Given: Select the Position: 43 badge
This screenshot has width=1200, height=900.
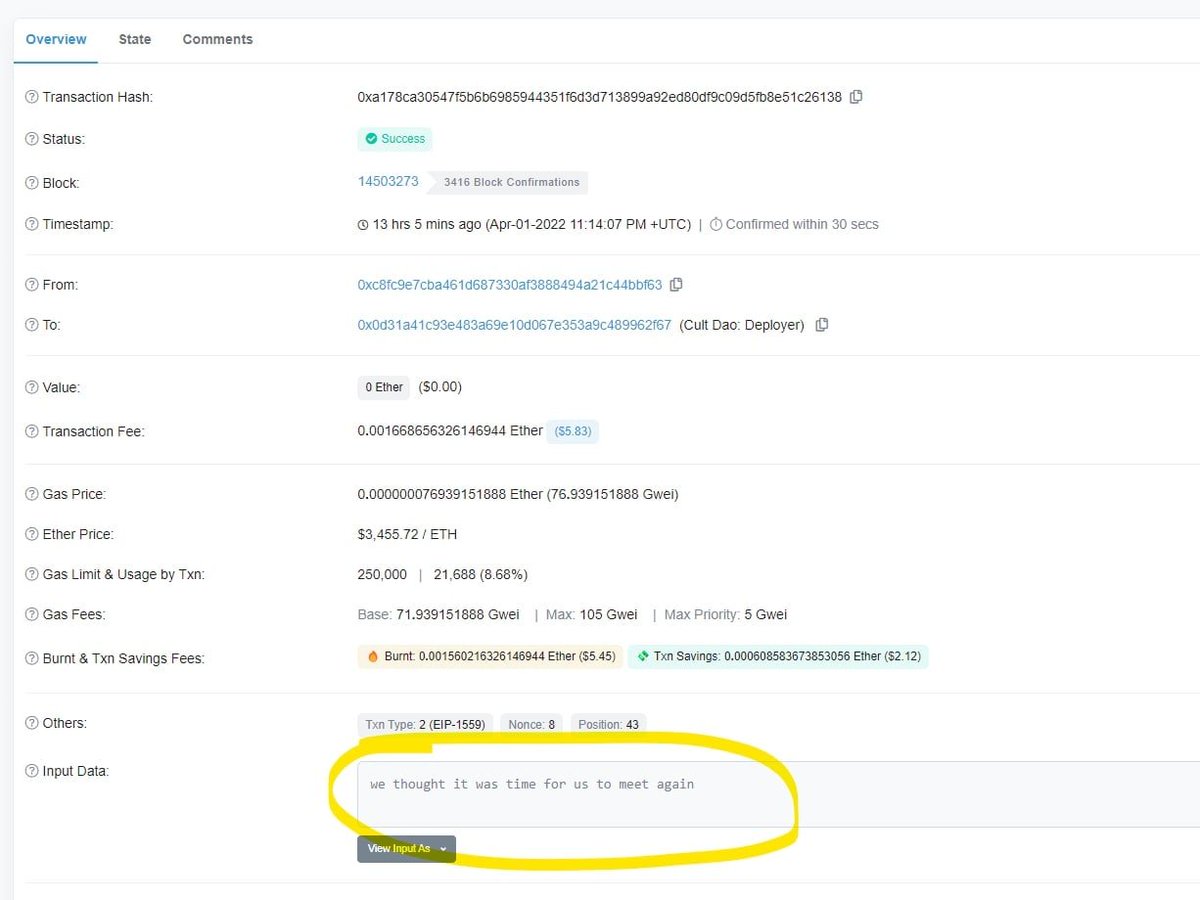Looking at the screenshot, I should (609, 724).
